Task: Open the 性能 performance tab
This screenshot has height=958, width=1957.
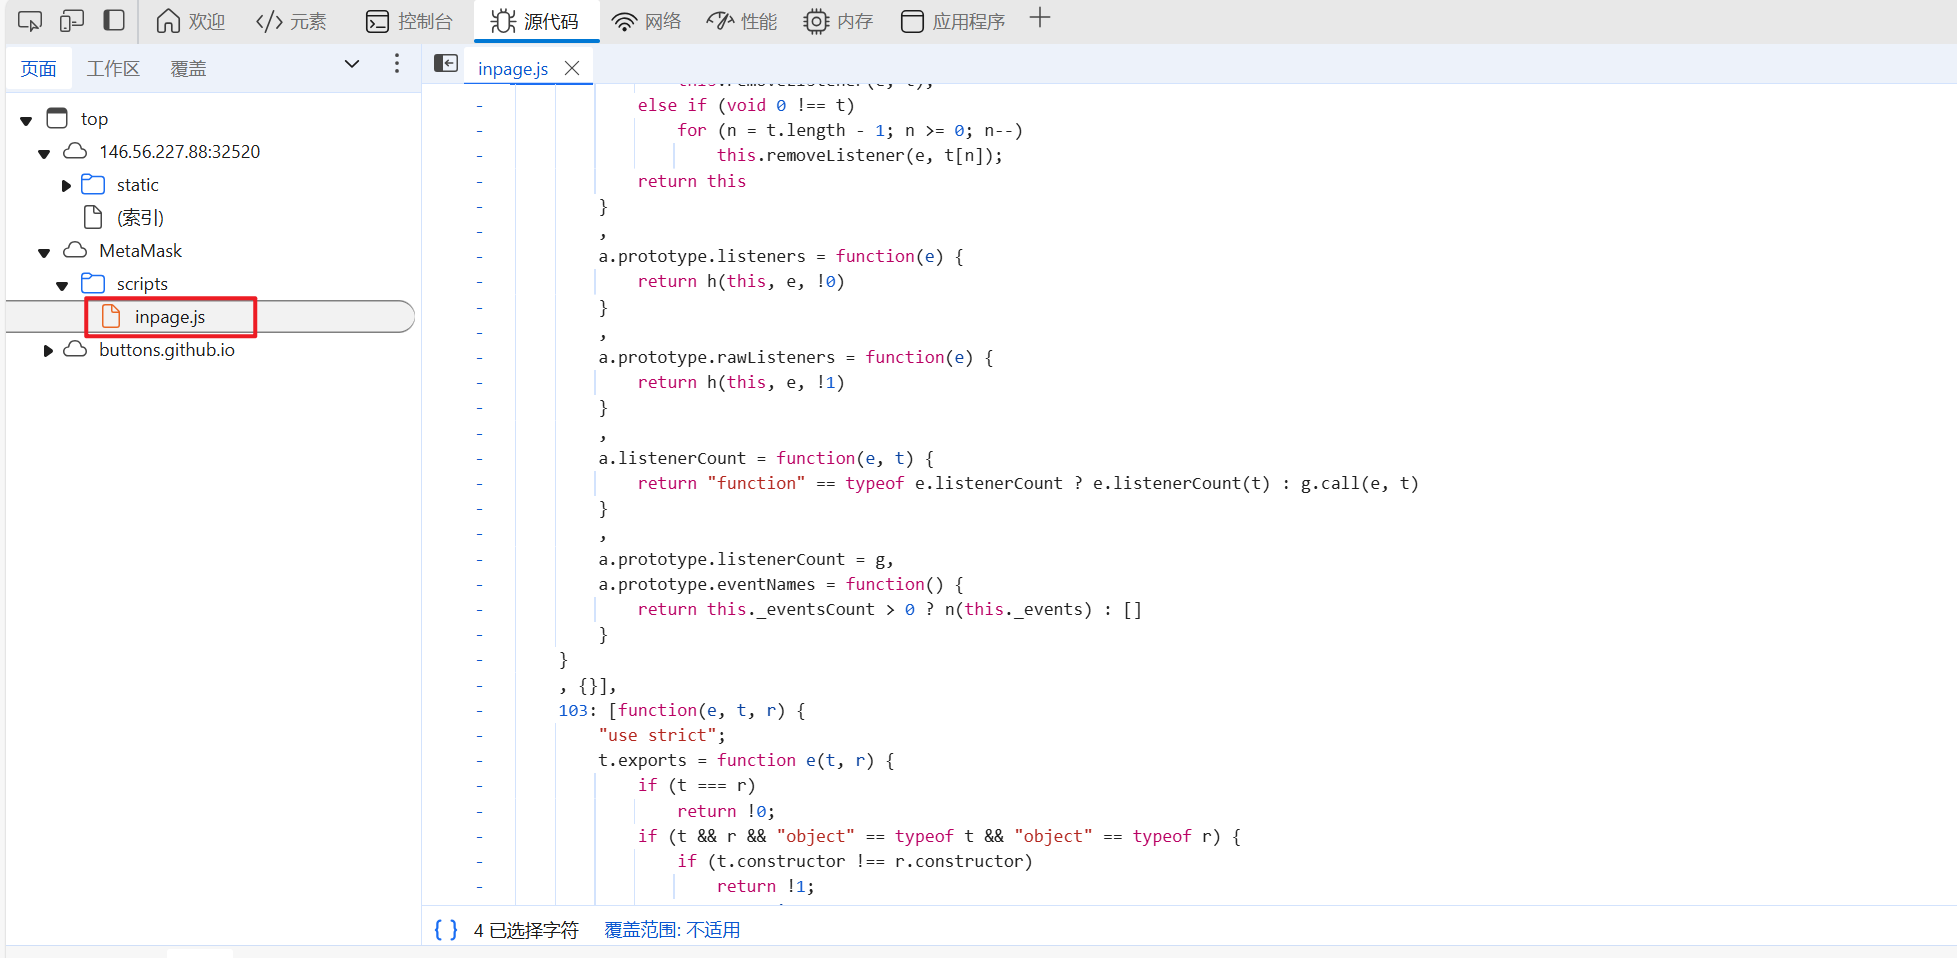Action: [x=741, y=21]
